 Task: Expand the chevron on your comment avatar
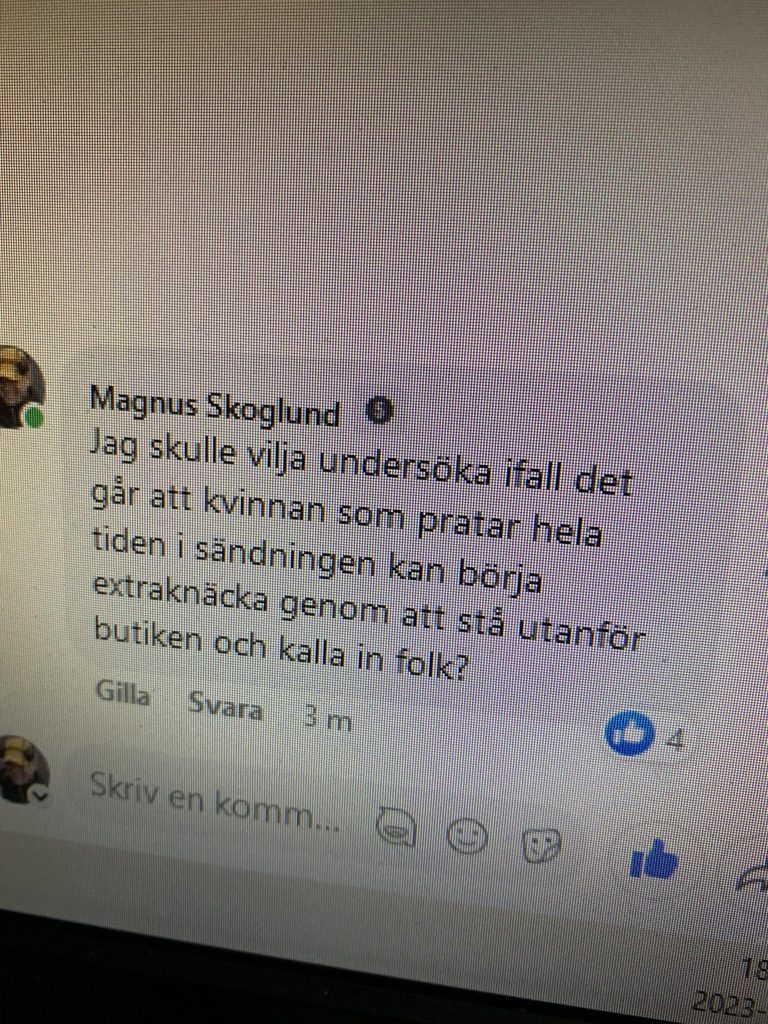click(x=40, y=795)
